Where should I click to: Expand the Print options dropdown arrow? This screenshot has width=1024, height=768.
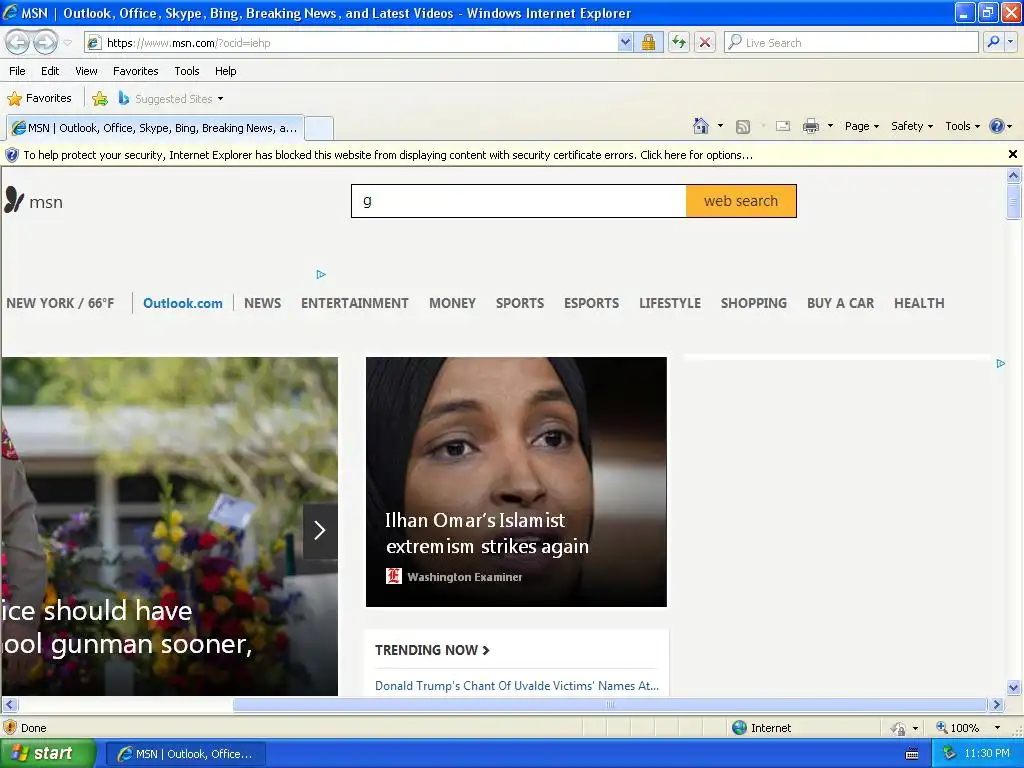[x=830, y=126]
